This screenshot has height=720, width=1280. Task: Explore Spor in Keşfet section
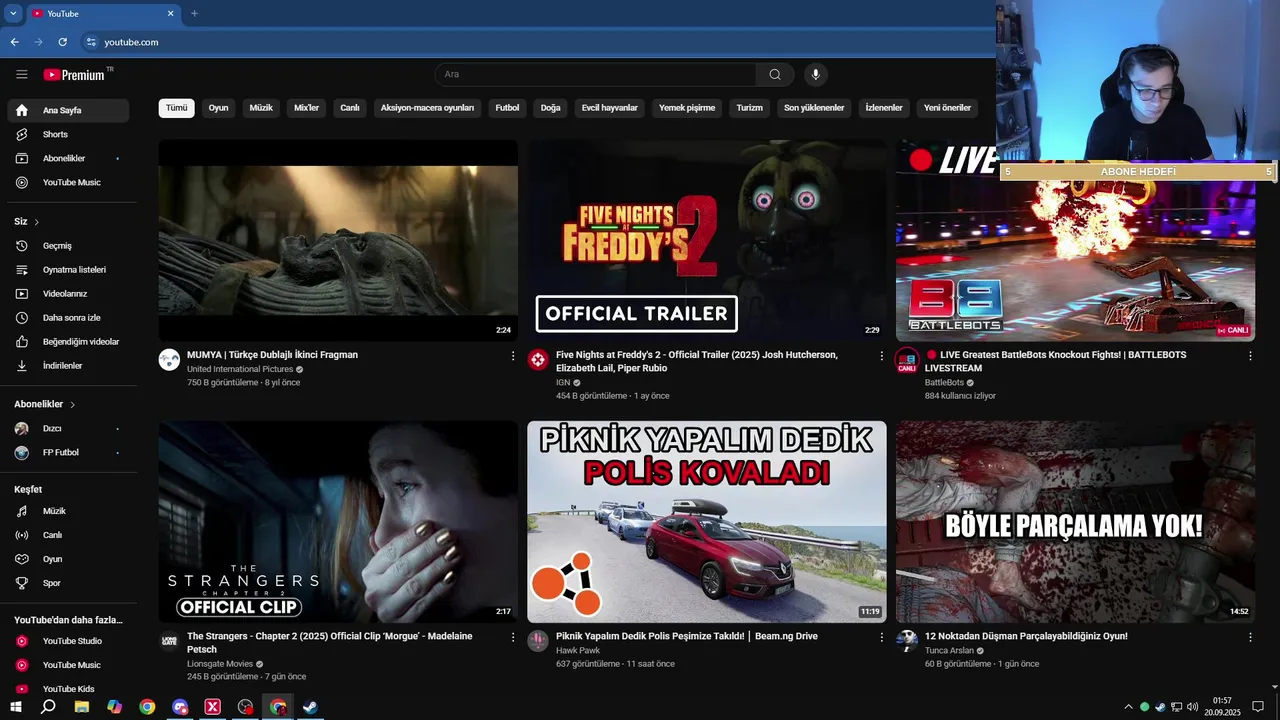[x=68, y=583]
